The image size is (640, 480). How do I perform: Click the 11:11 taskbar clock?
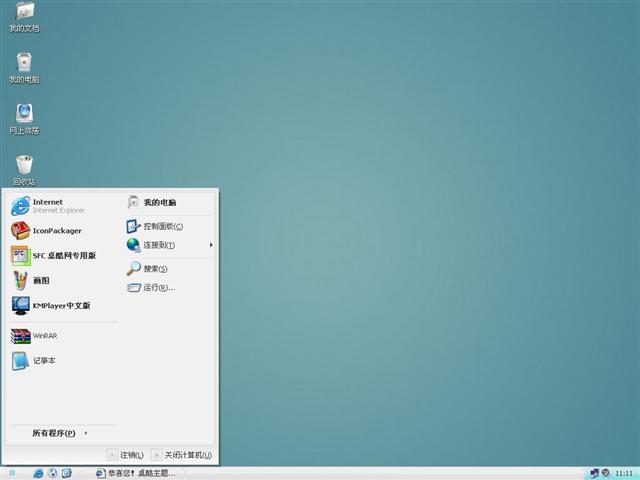[x=624, y=473]
